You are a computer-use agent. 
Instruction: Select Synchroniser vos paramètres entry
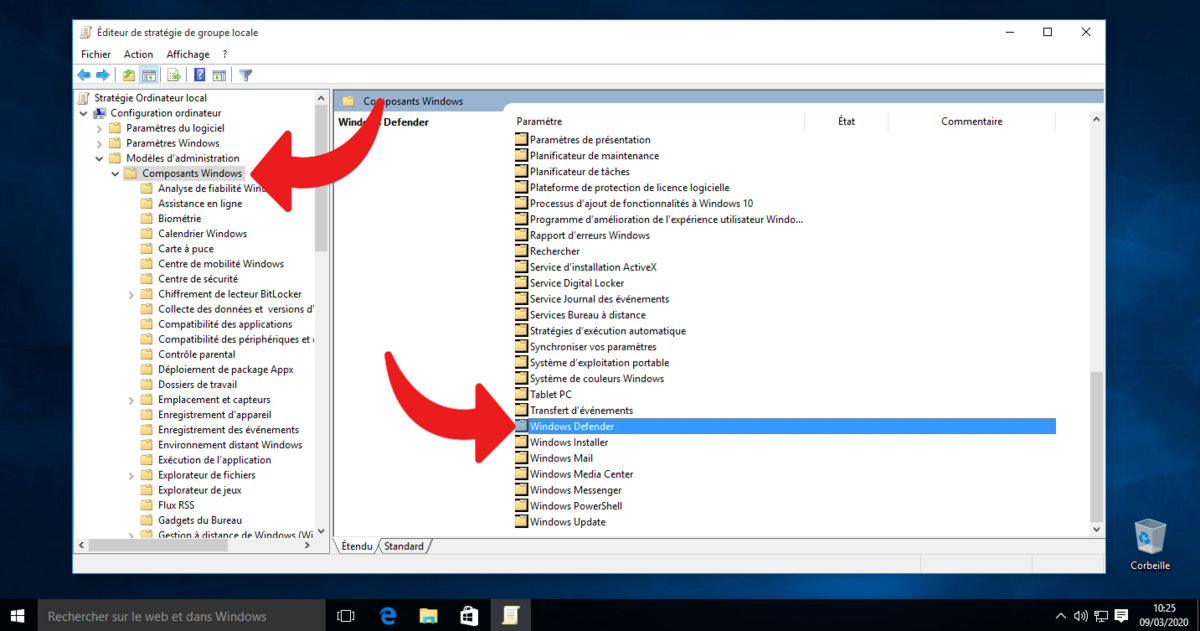[x=594, y=346]
